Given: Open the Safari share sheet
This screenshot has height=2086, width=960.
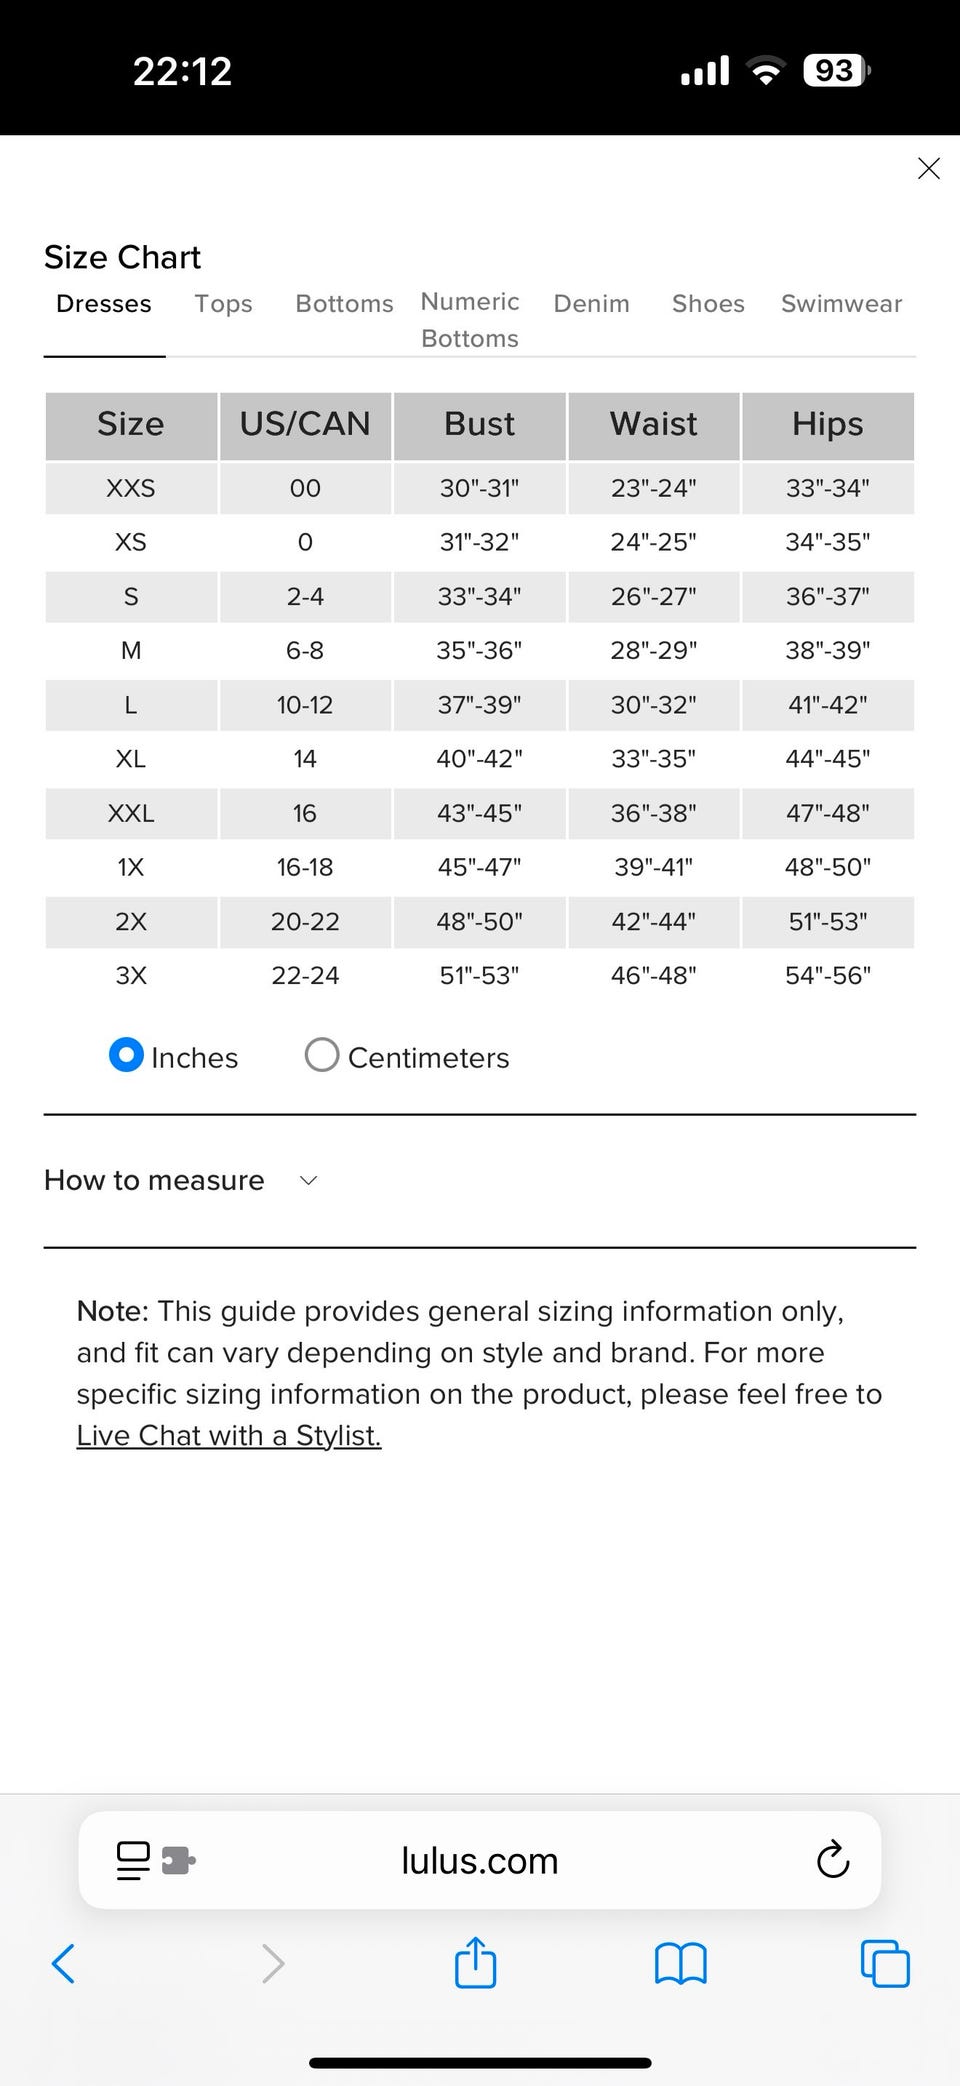Looking at the screenshot, I should (475, 1962).
